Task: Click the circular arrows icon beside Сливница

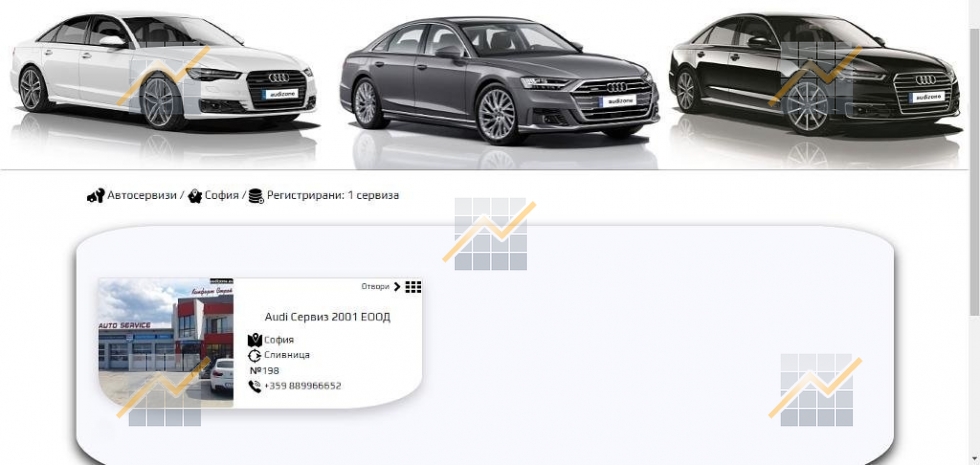Action: point(255,355)
